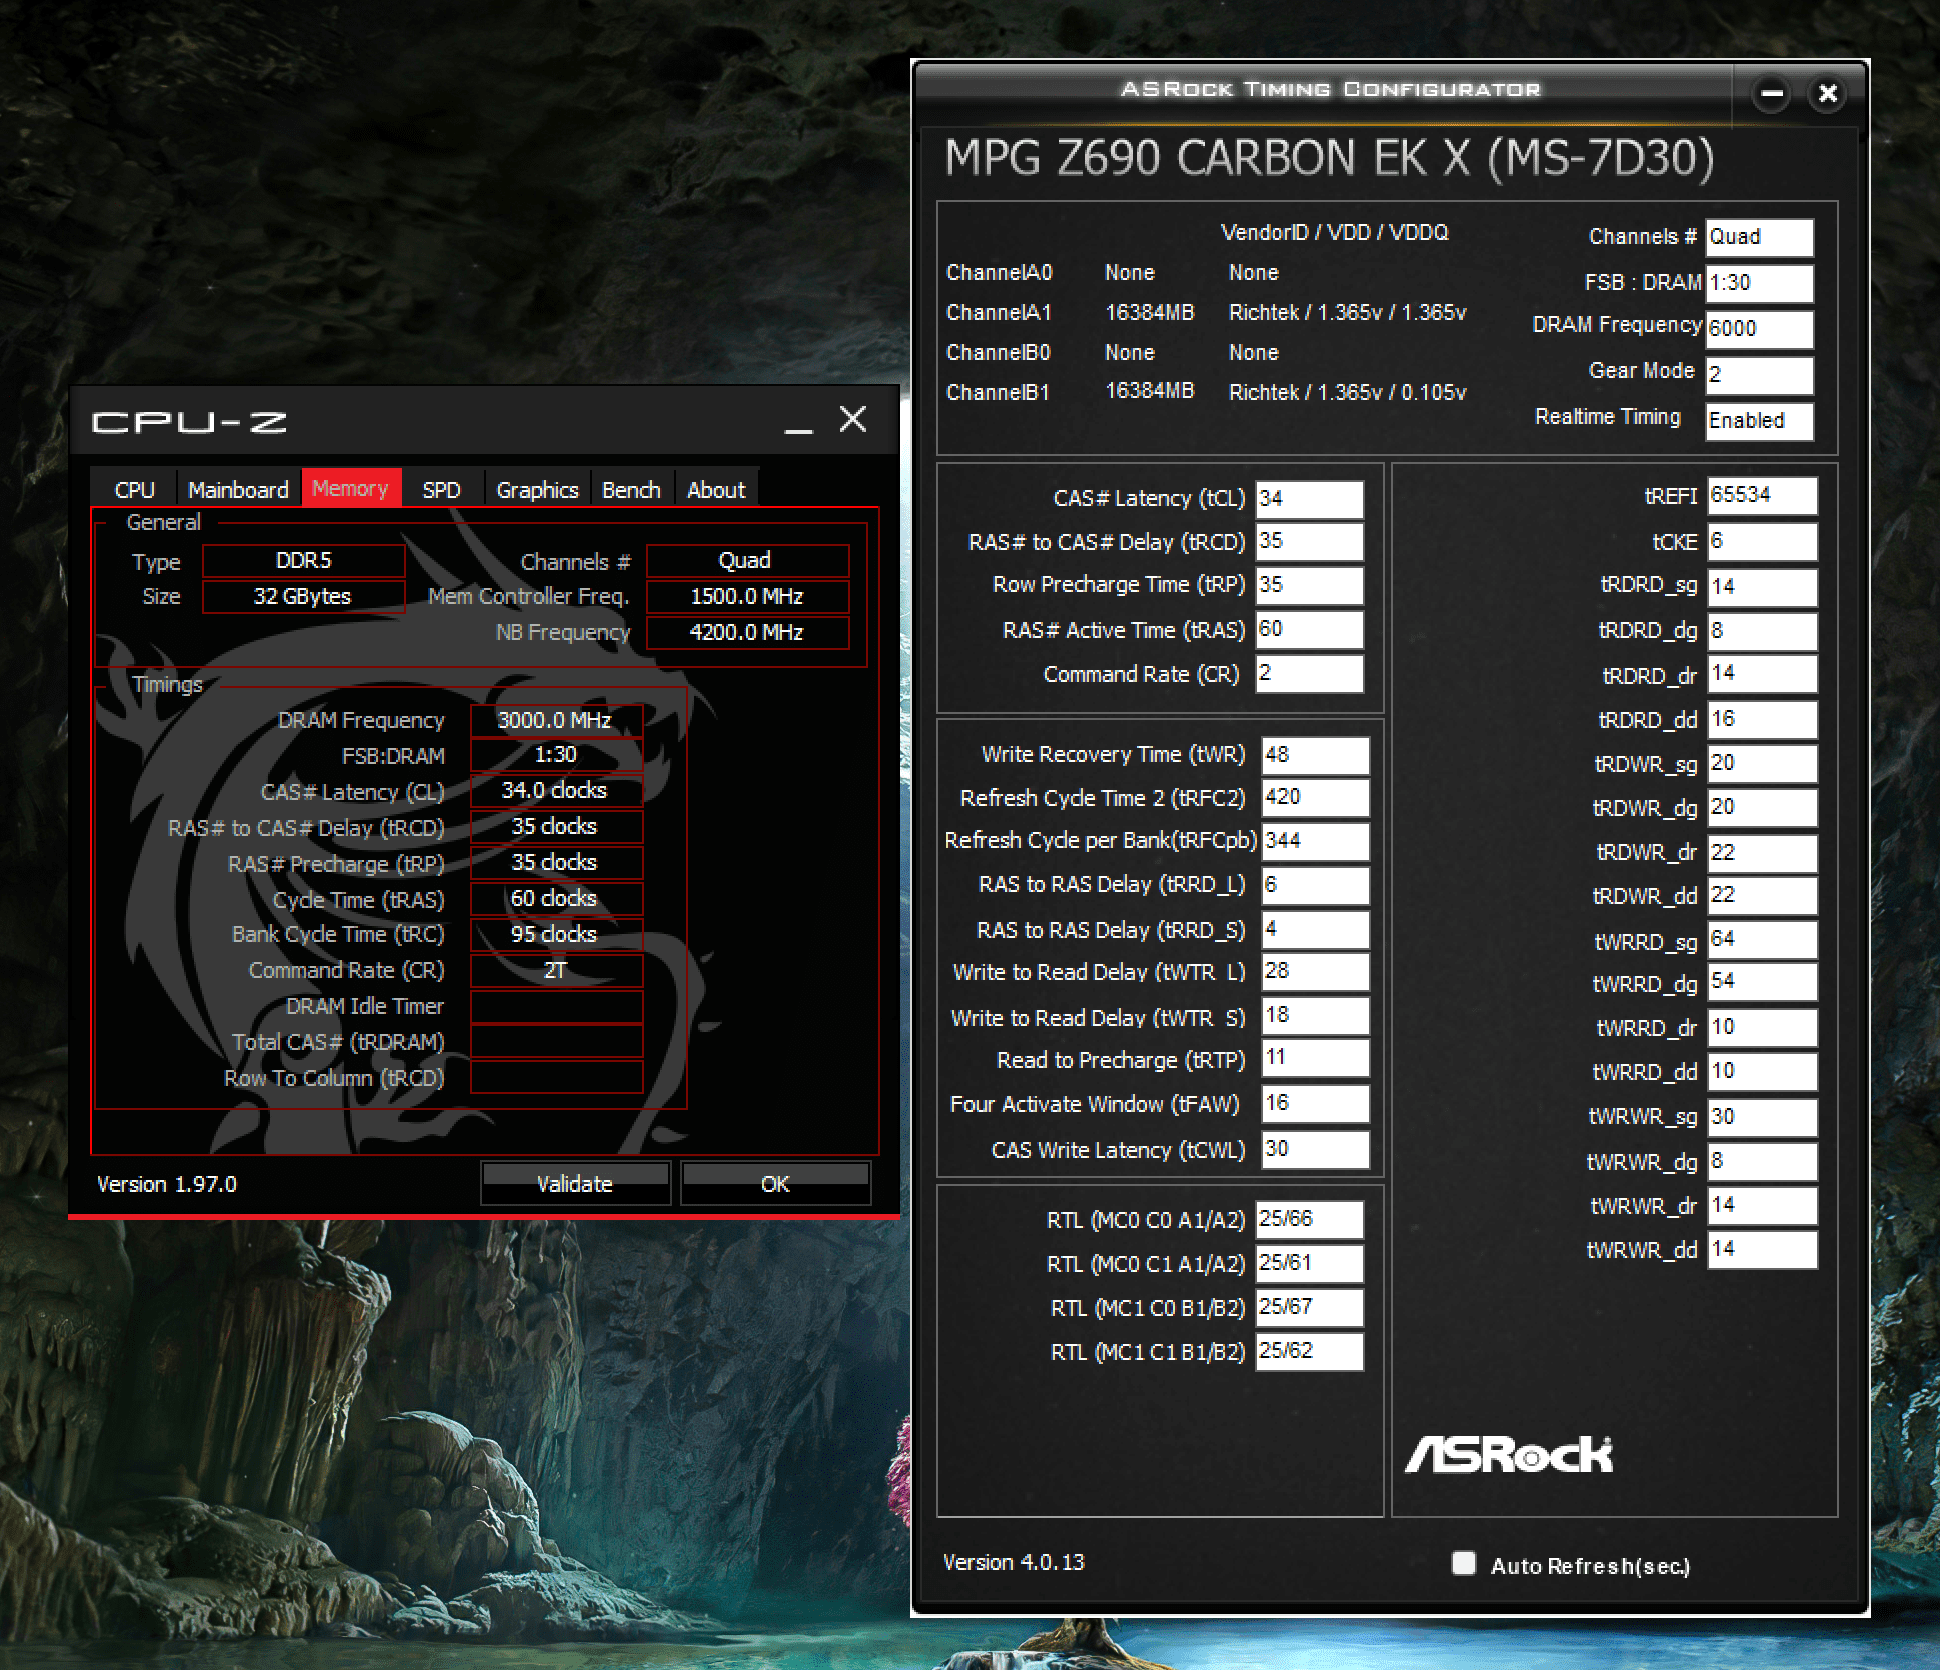Click the tRDRD_sg field

click(1762, 588)
